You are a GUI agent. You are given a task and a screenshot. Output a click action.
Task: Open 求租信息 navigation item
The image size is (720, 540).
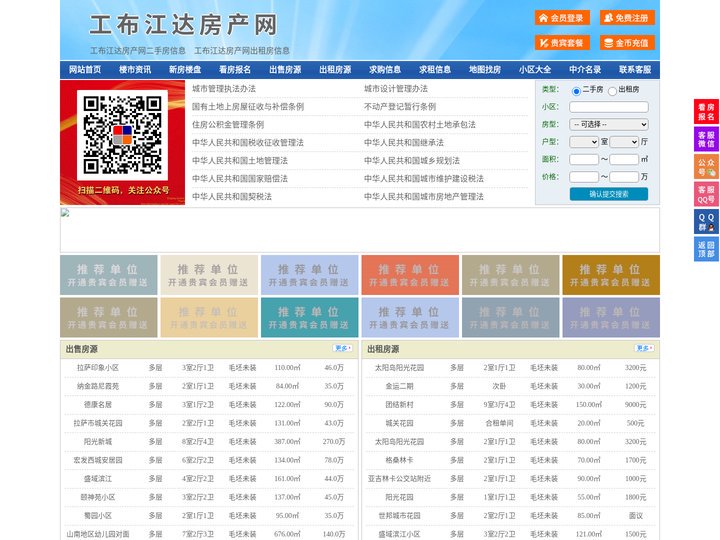[x=435, y=69]
